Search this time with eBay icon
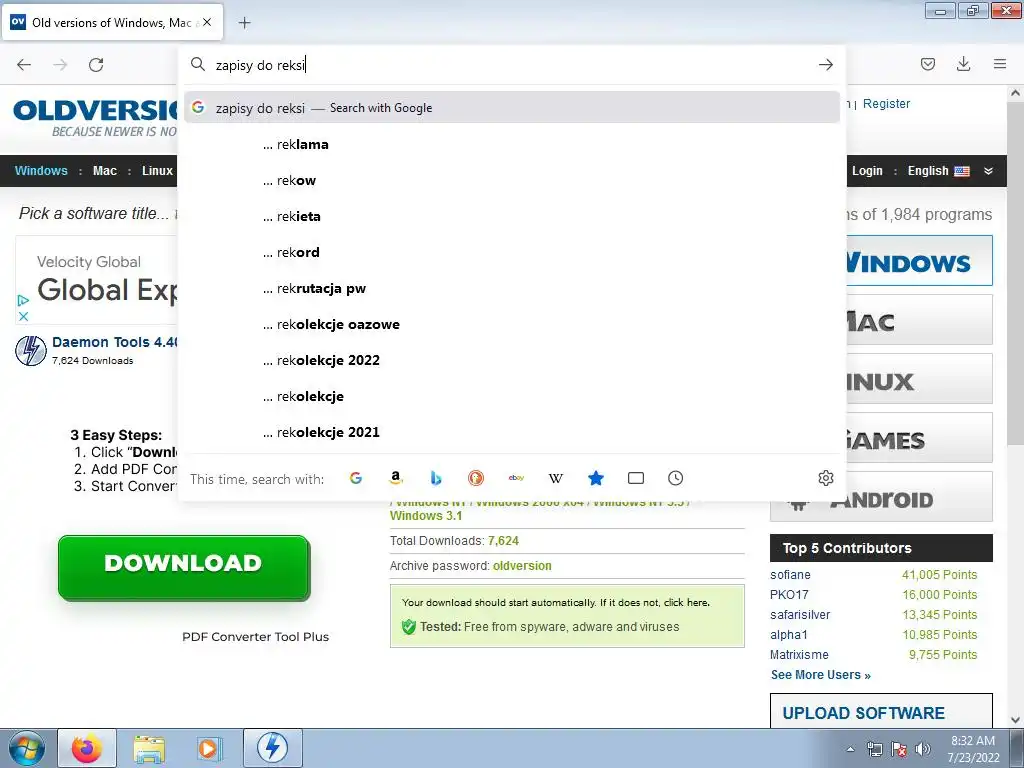 click(x=516, y=478)
